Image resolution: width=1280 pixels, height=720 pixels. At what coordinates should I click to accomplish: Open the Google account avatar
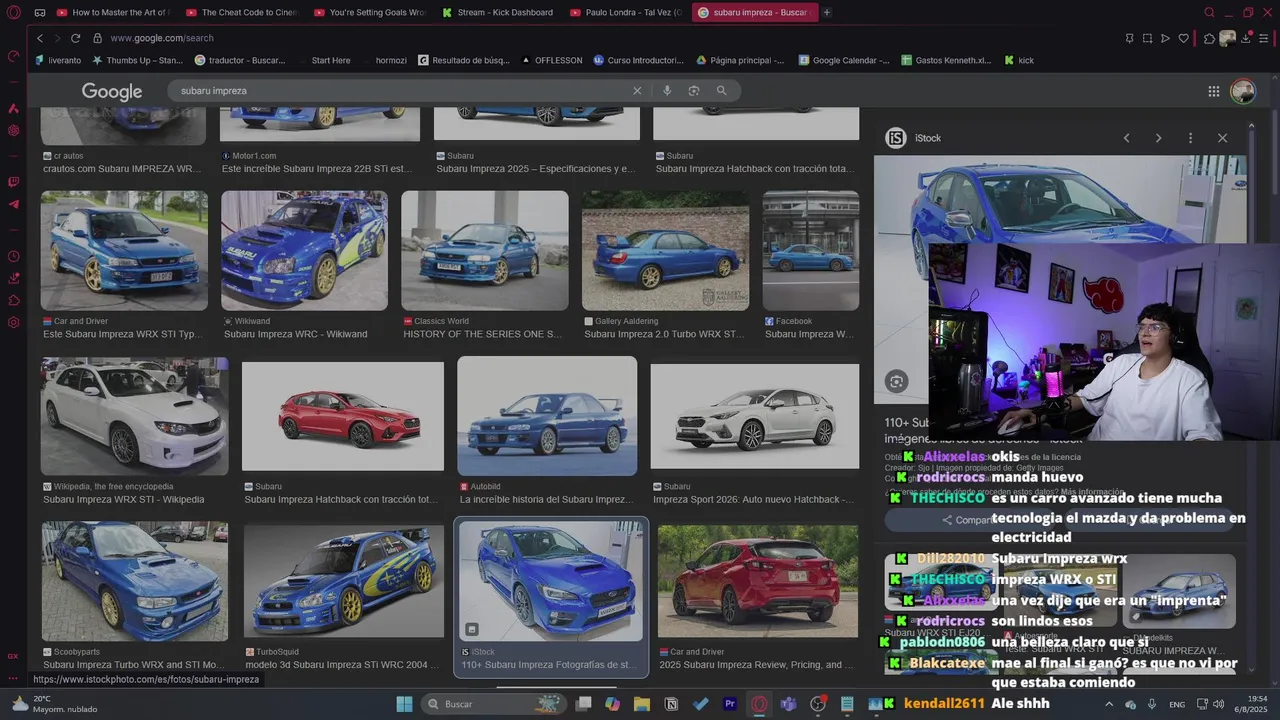click(1242, 91)
